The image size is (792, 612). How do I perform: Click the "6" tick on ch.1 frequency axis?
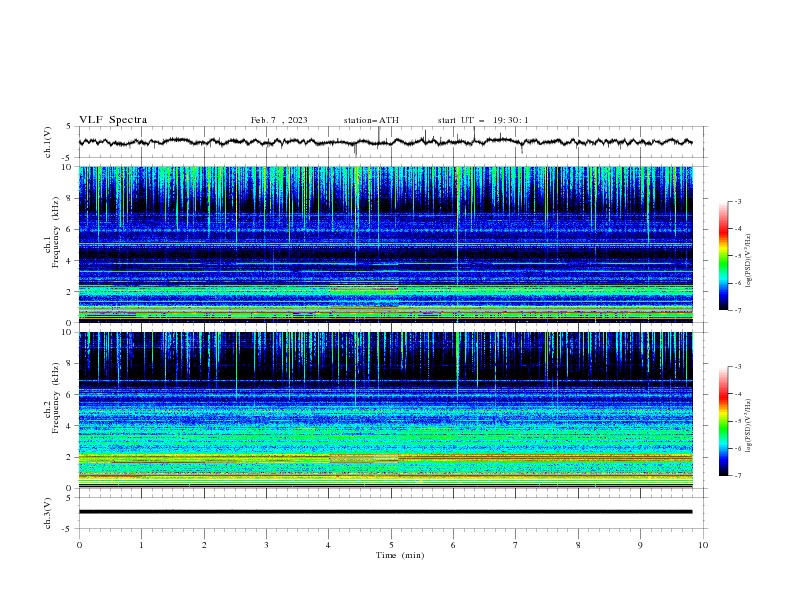point(69,229)
